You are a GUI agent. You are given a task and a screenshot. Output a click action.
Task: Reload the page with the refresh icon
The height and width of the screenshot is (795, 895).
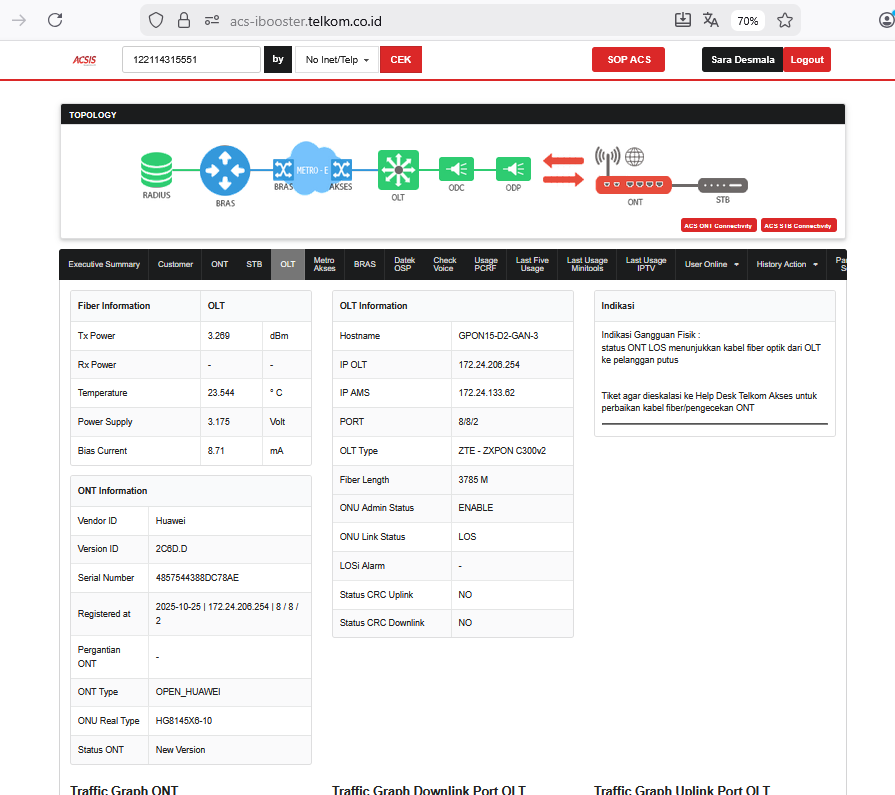(x=55, y=21)
